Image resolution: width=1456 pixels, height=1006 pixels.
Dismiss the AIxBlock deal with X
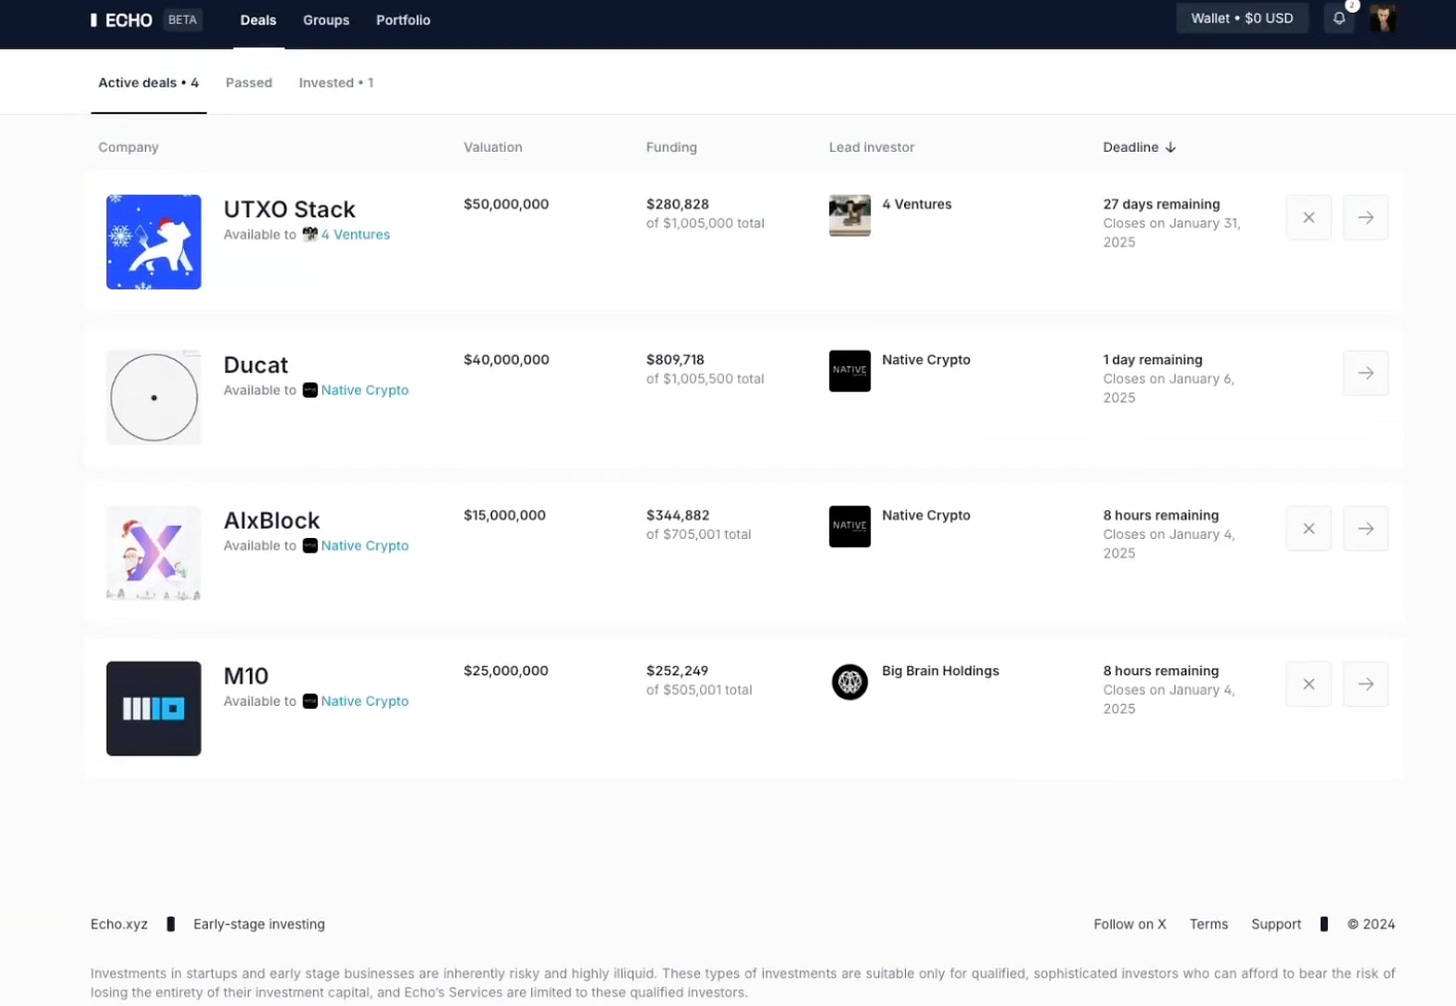point(1308,528)
